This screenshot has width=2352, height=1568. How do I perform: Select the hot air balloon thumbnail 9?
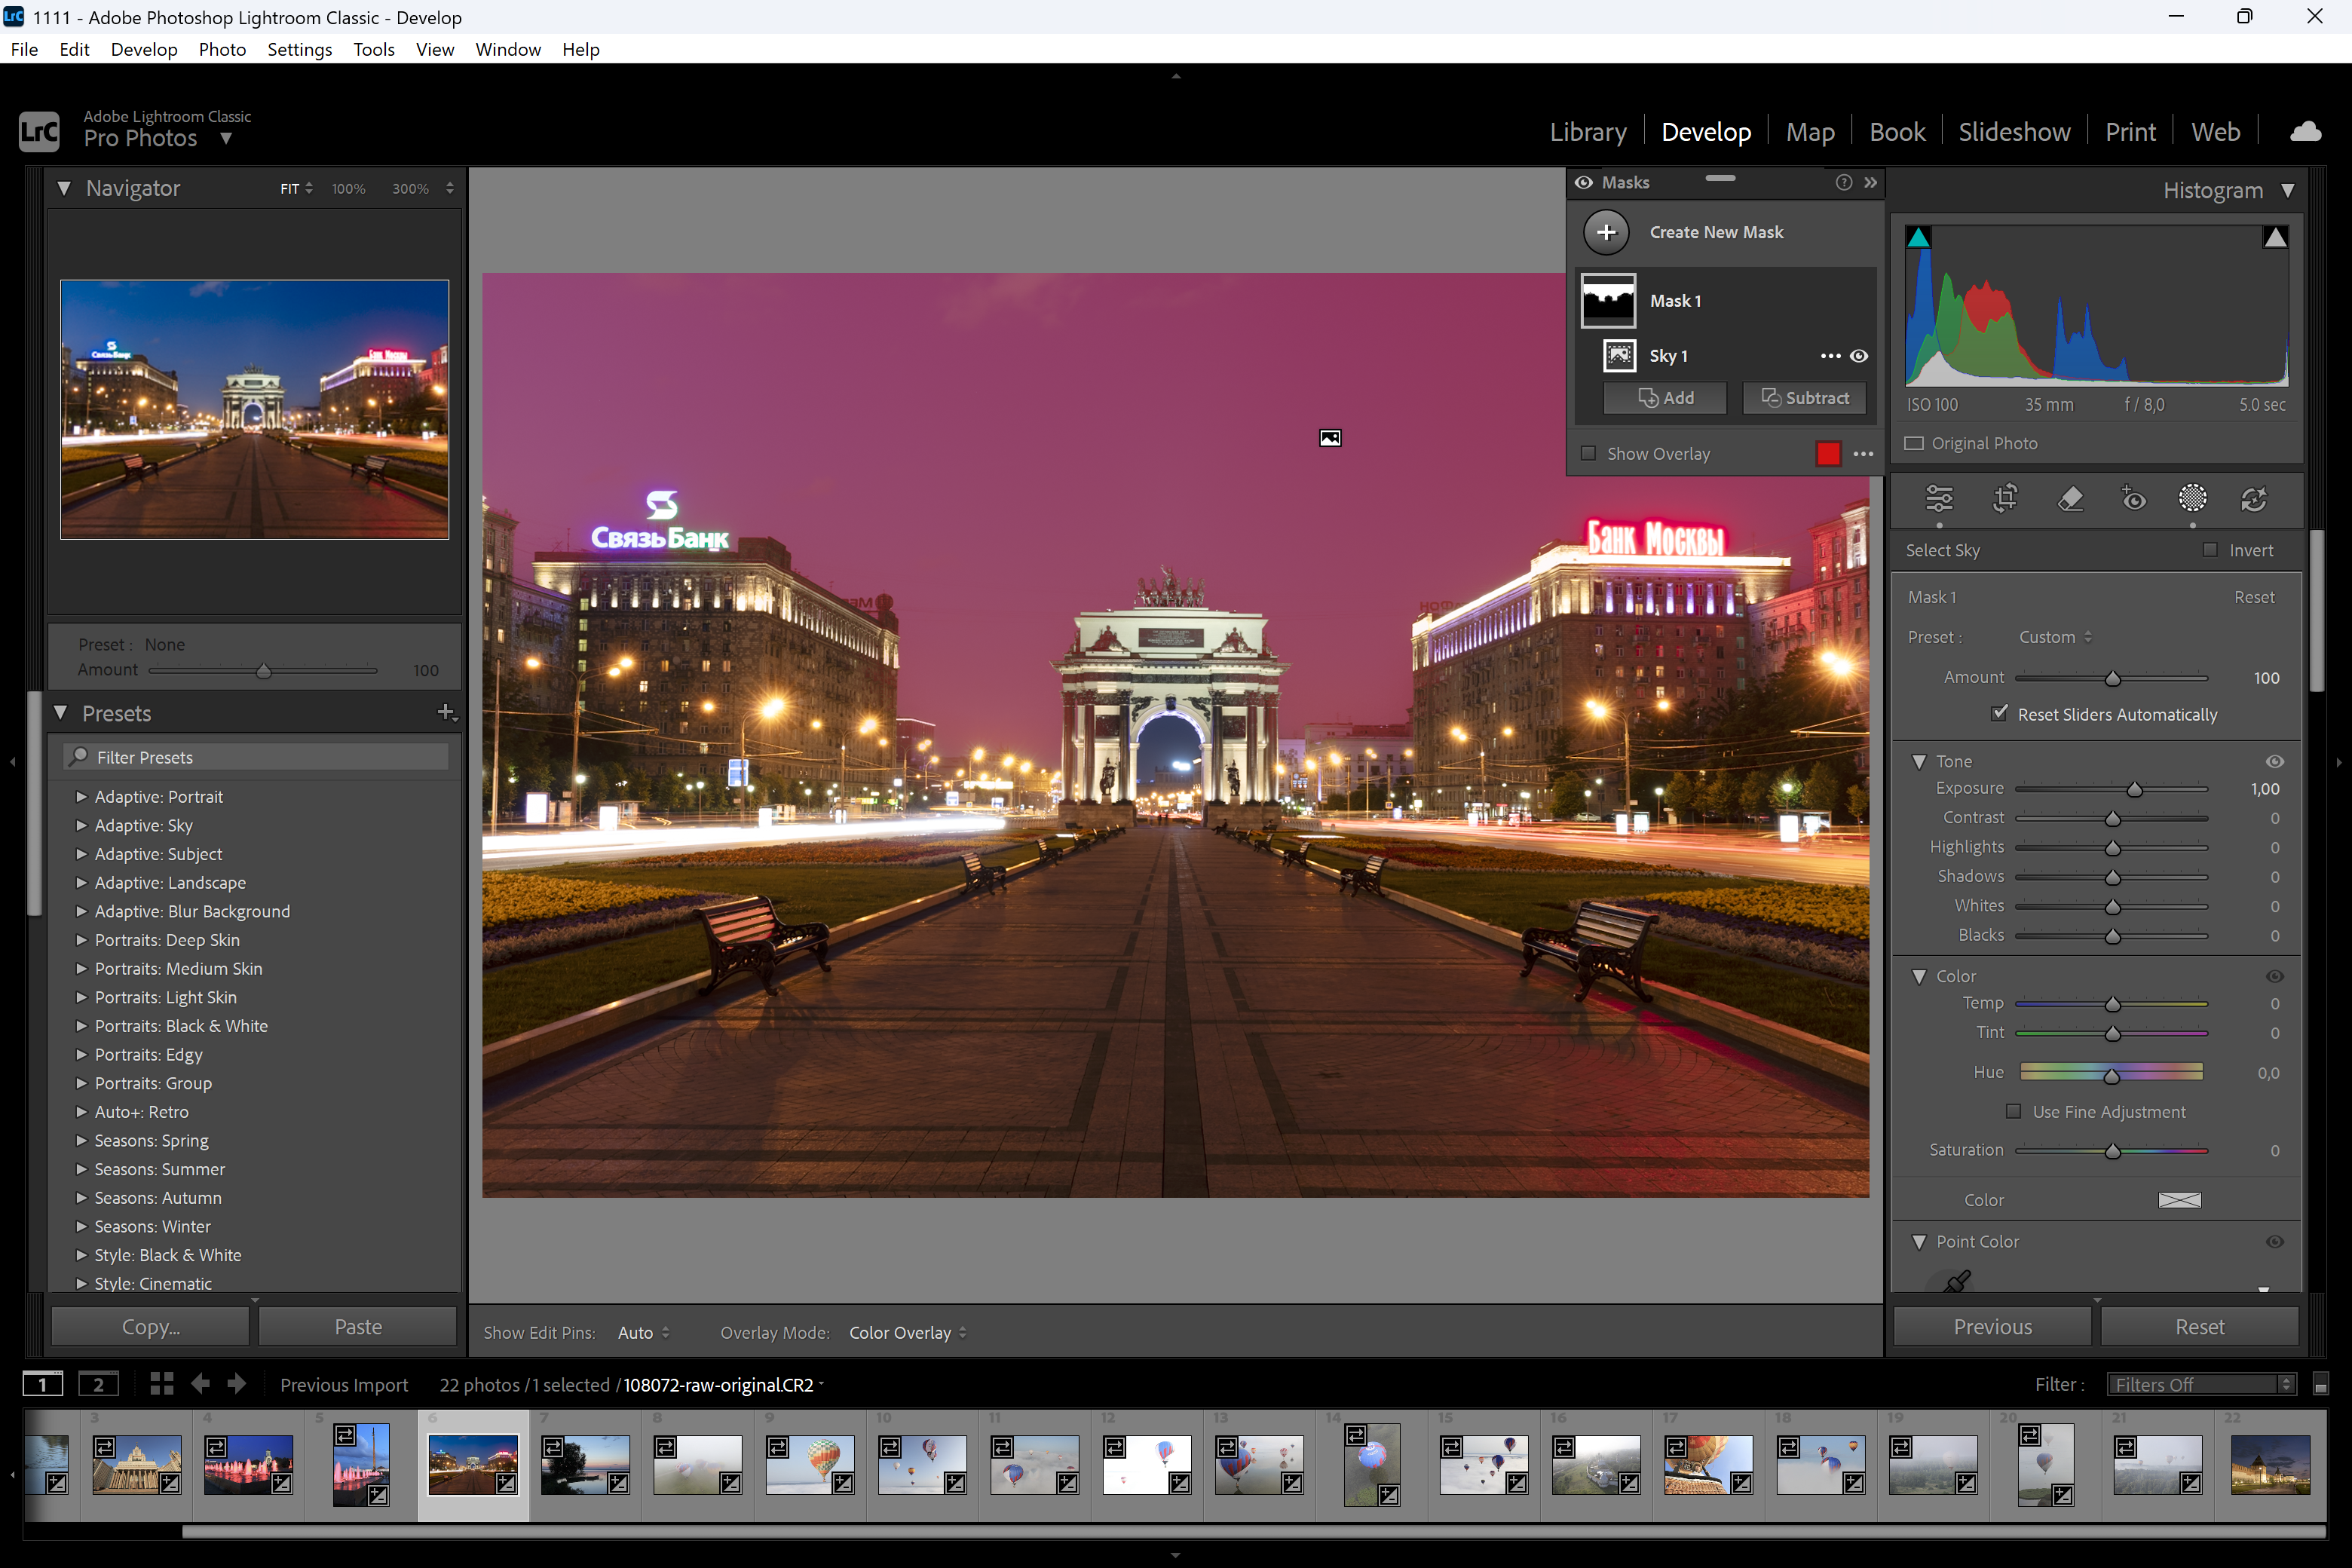coord(810,1466)
